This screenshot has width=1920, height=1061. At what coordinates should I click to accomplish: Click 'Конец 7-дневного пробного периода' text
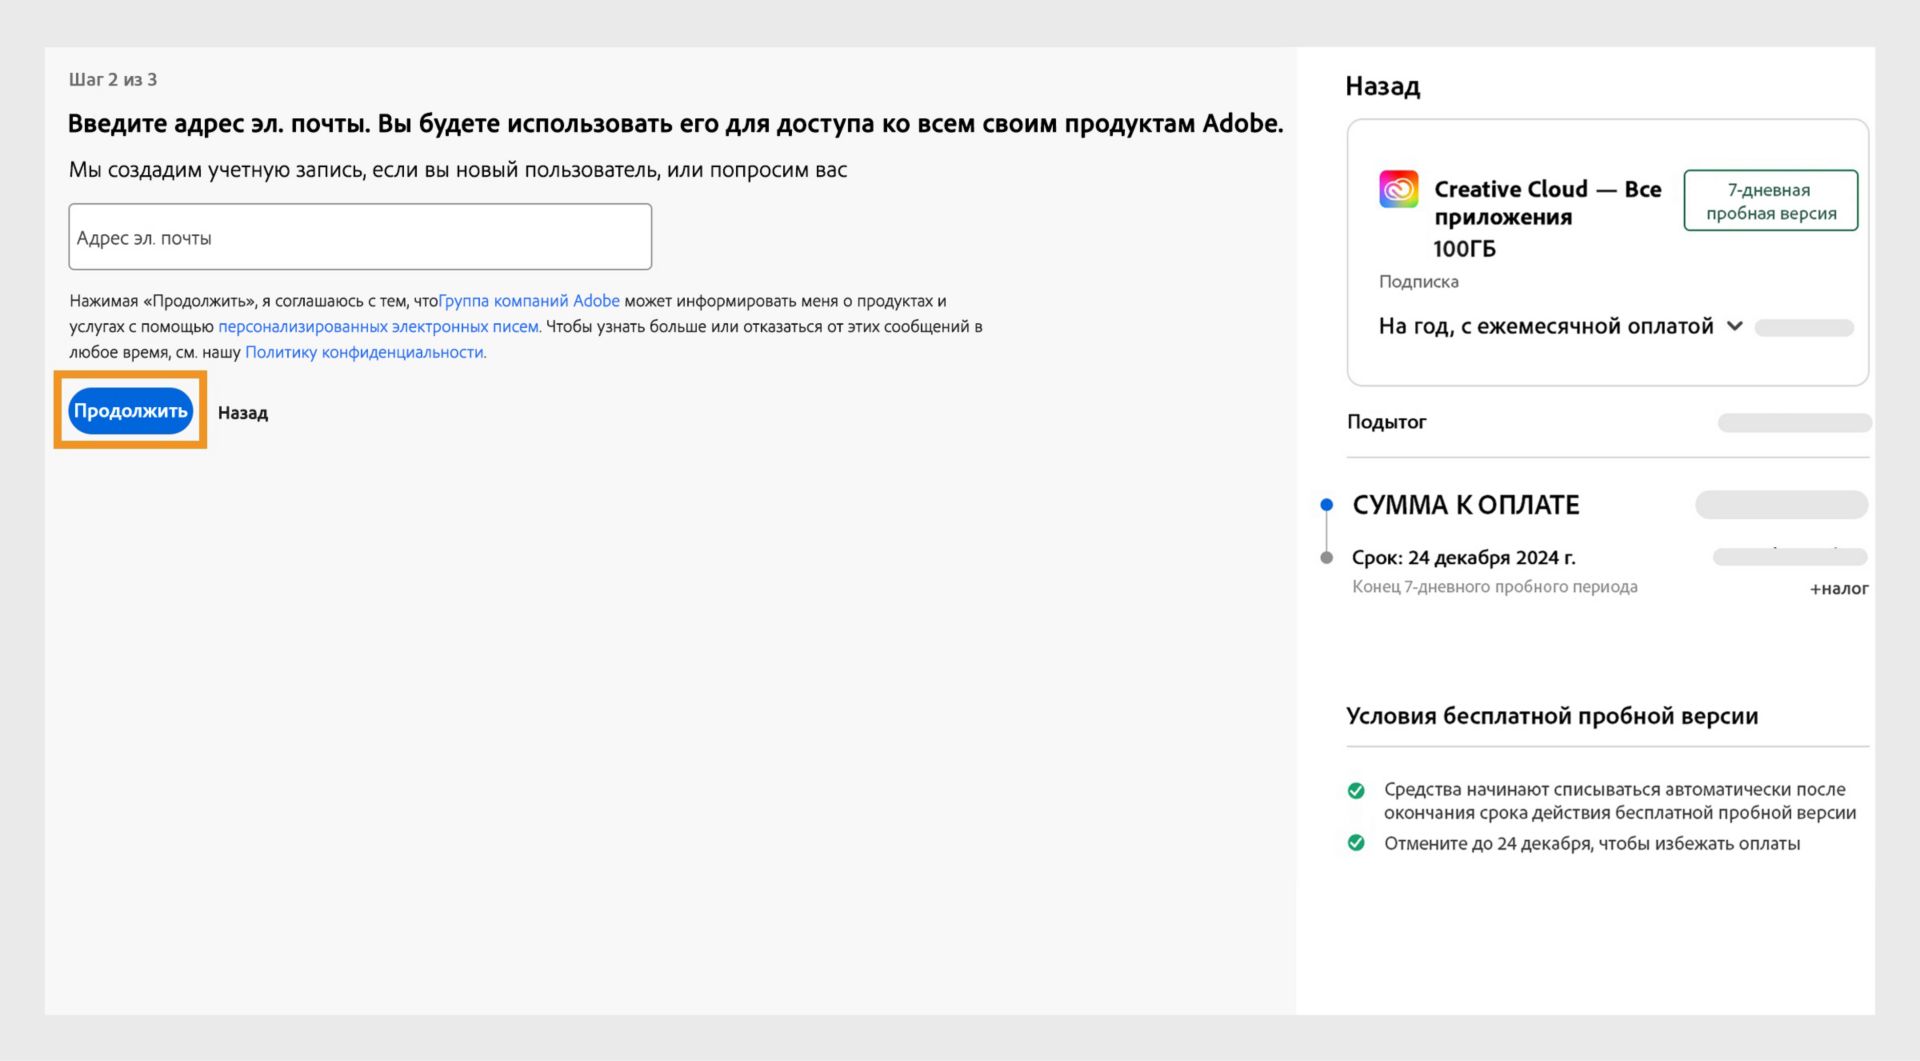pyautogui.click(x=1495, y=587)
